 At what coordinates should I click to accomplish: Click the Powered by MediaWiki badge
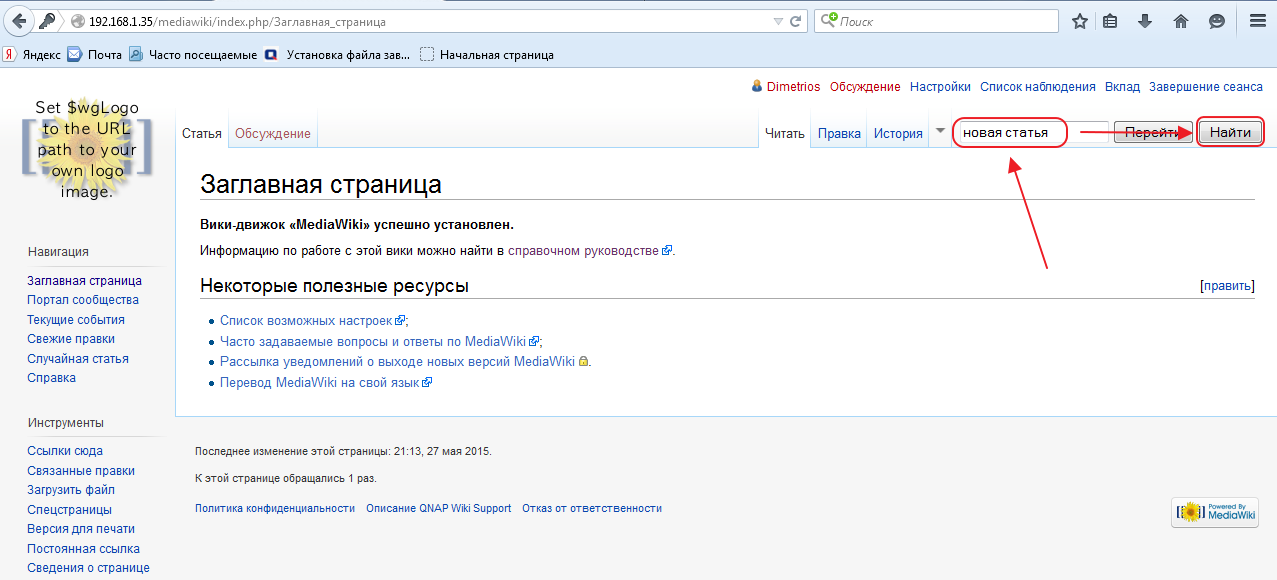[x=1215, y=512]
